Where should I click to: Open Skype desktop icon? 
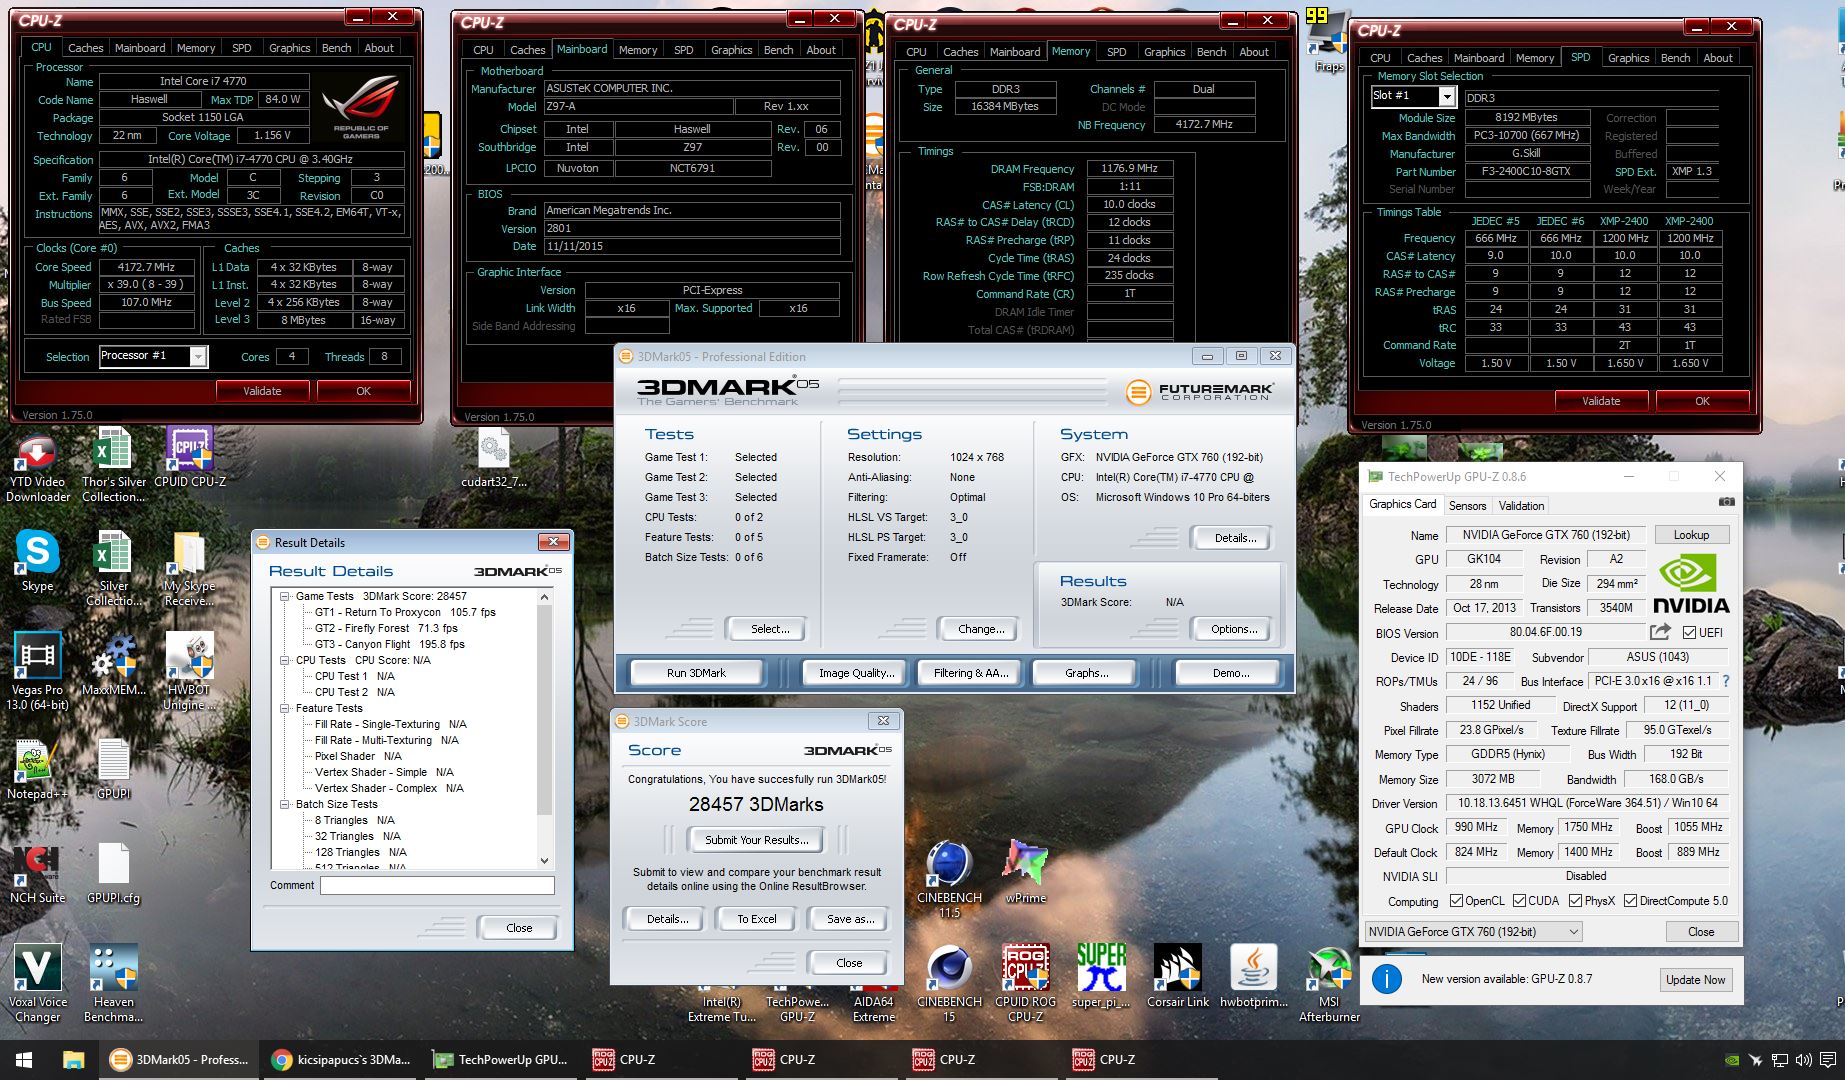pos(38,562)
